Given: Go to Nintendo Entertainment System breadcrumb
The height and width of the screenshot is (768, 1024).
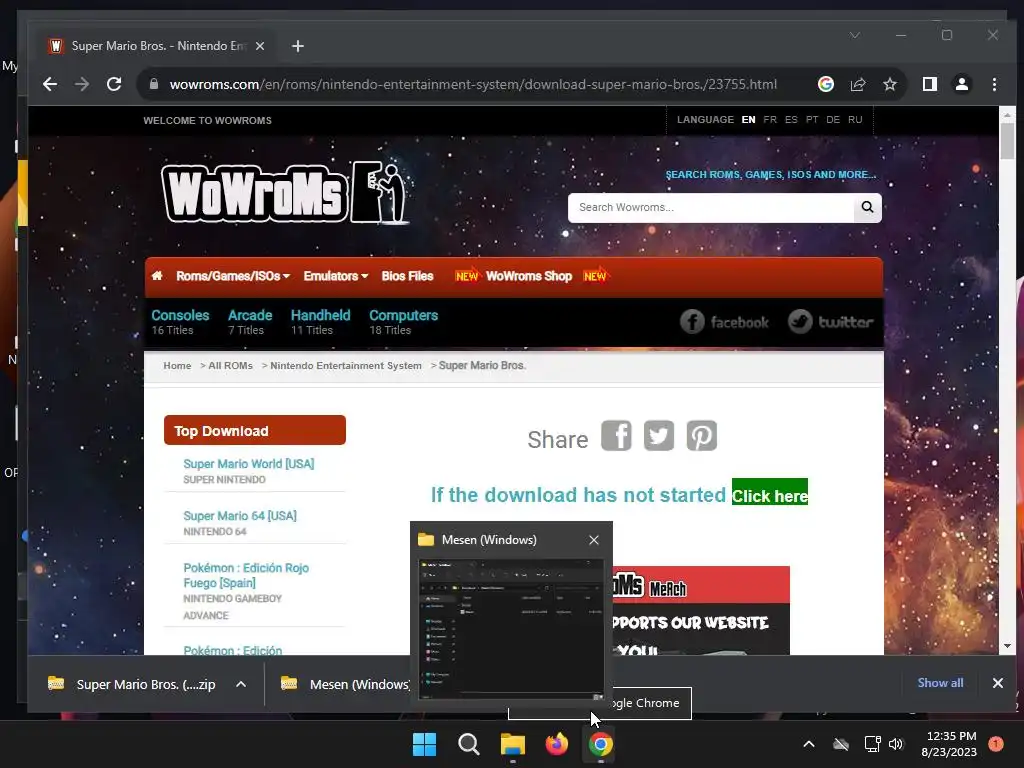Looking at the screenshot, I should click(345, 366).
